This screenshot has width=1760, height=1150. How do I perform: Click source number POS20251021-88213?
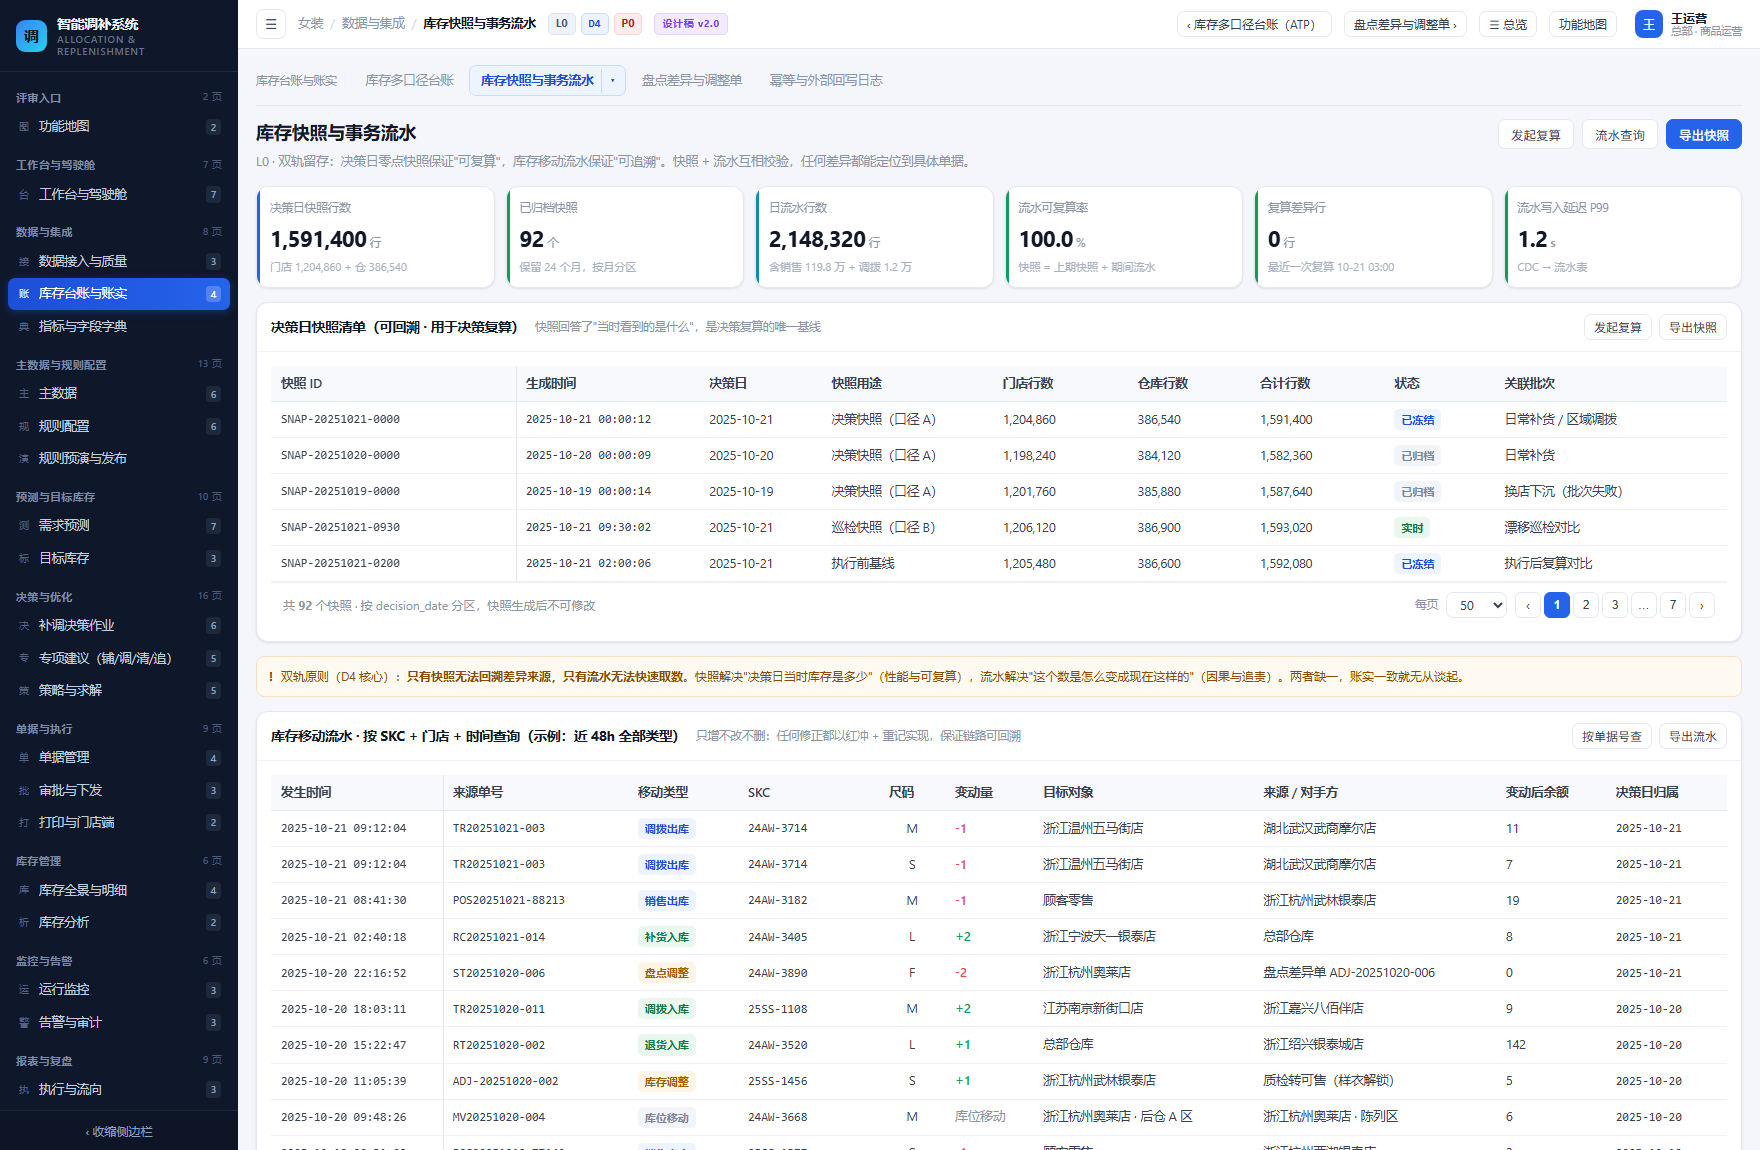click(x=509, y=901)
